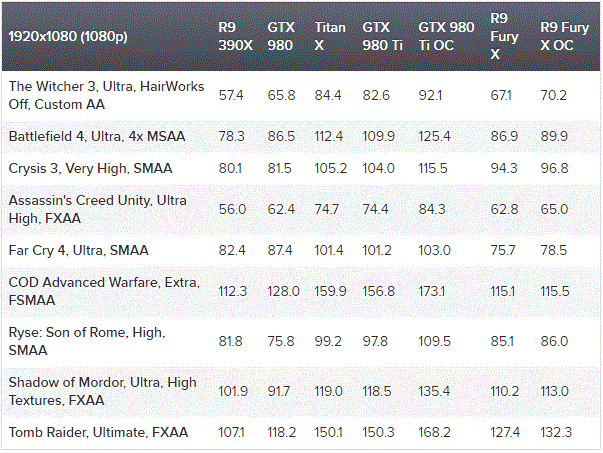Click the Shadow of Mordor row label
This screenshot has width=603, height=453.
pyautogui.click(x=102, y=391)
